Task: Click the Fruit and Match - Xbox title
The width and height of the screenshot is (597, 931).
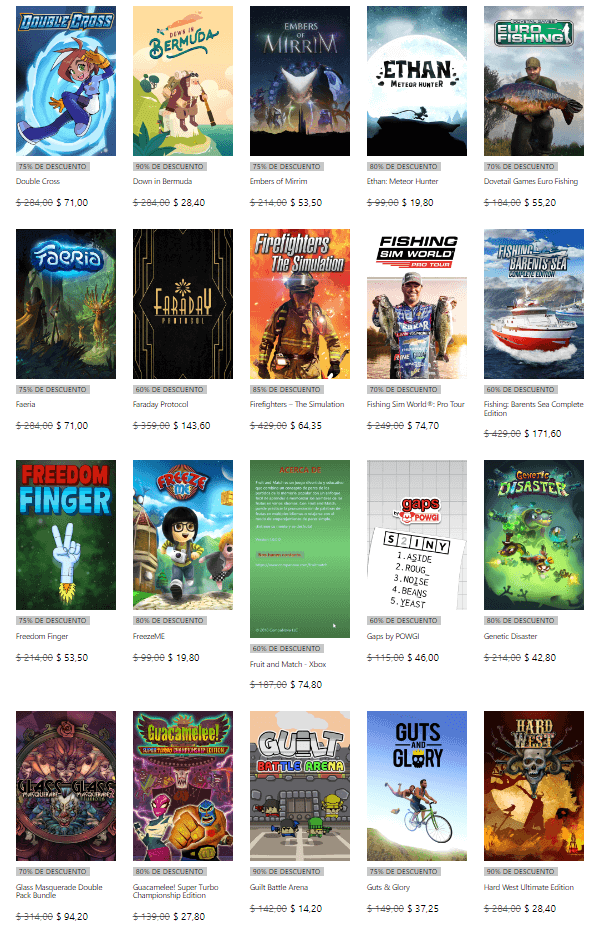Action: pos(288,664)
